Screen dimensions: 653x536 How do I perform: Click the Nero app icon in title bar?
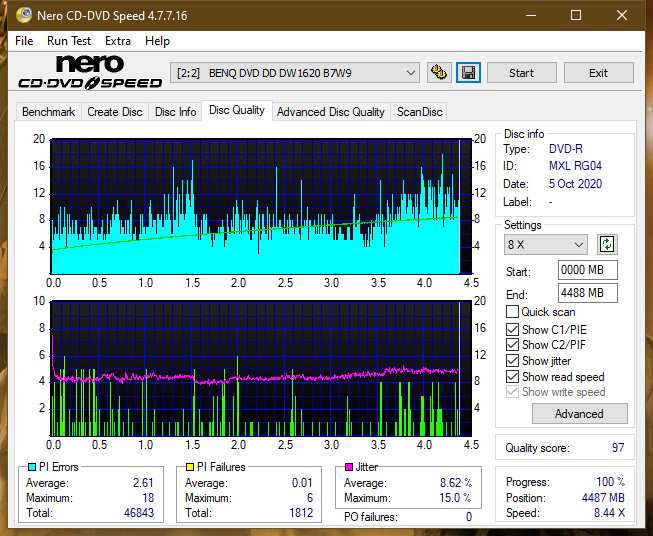point(24,15)
